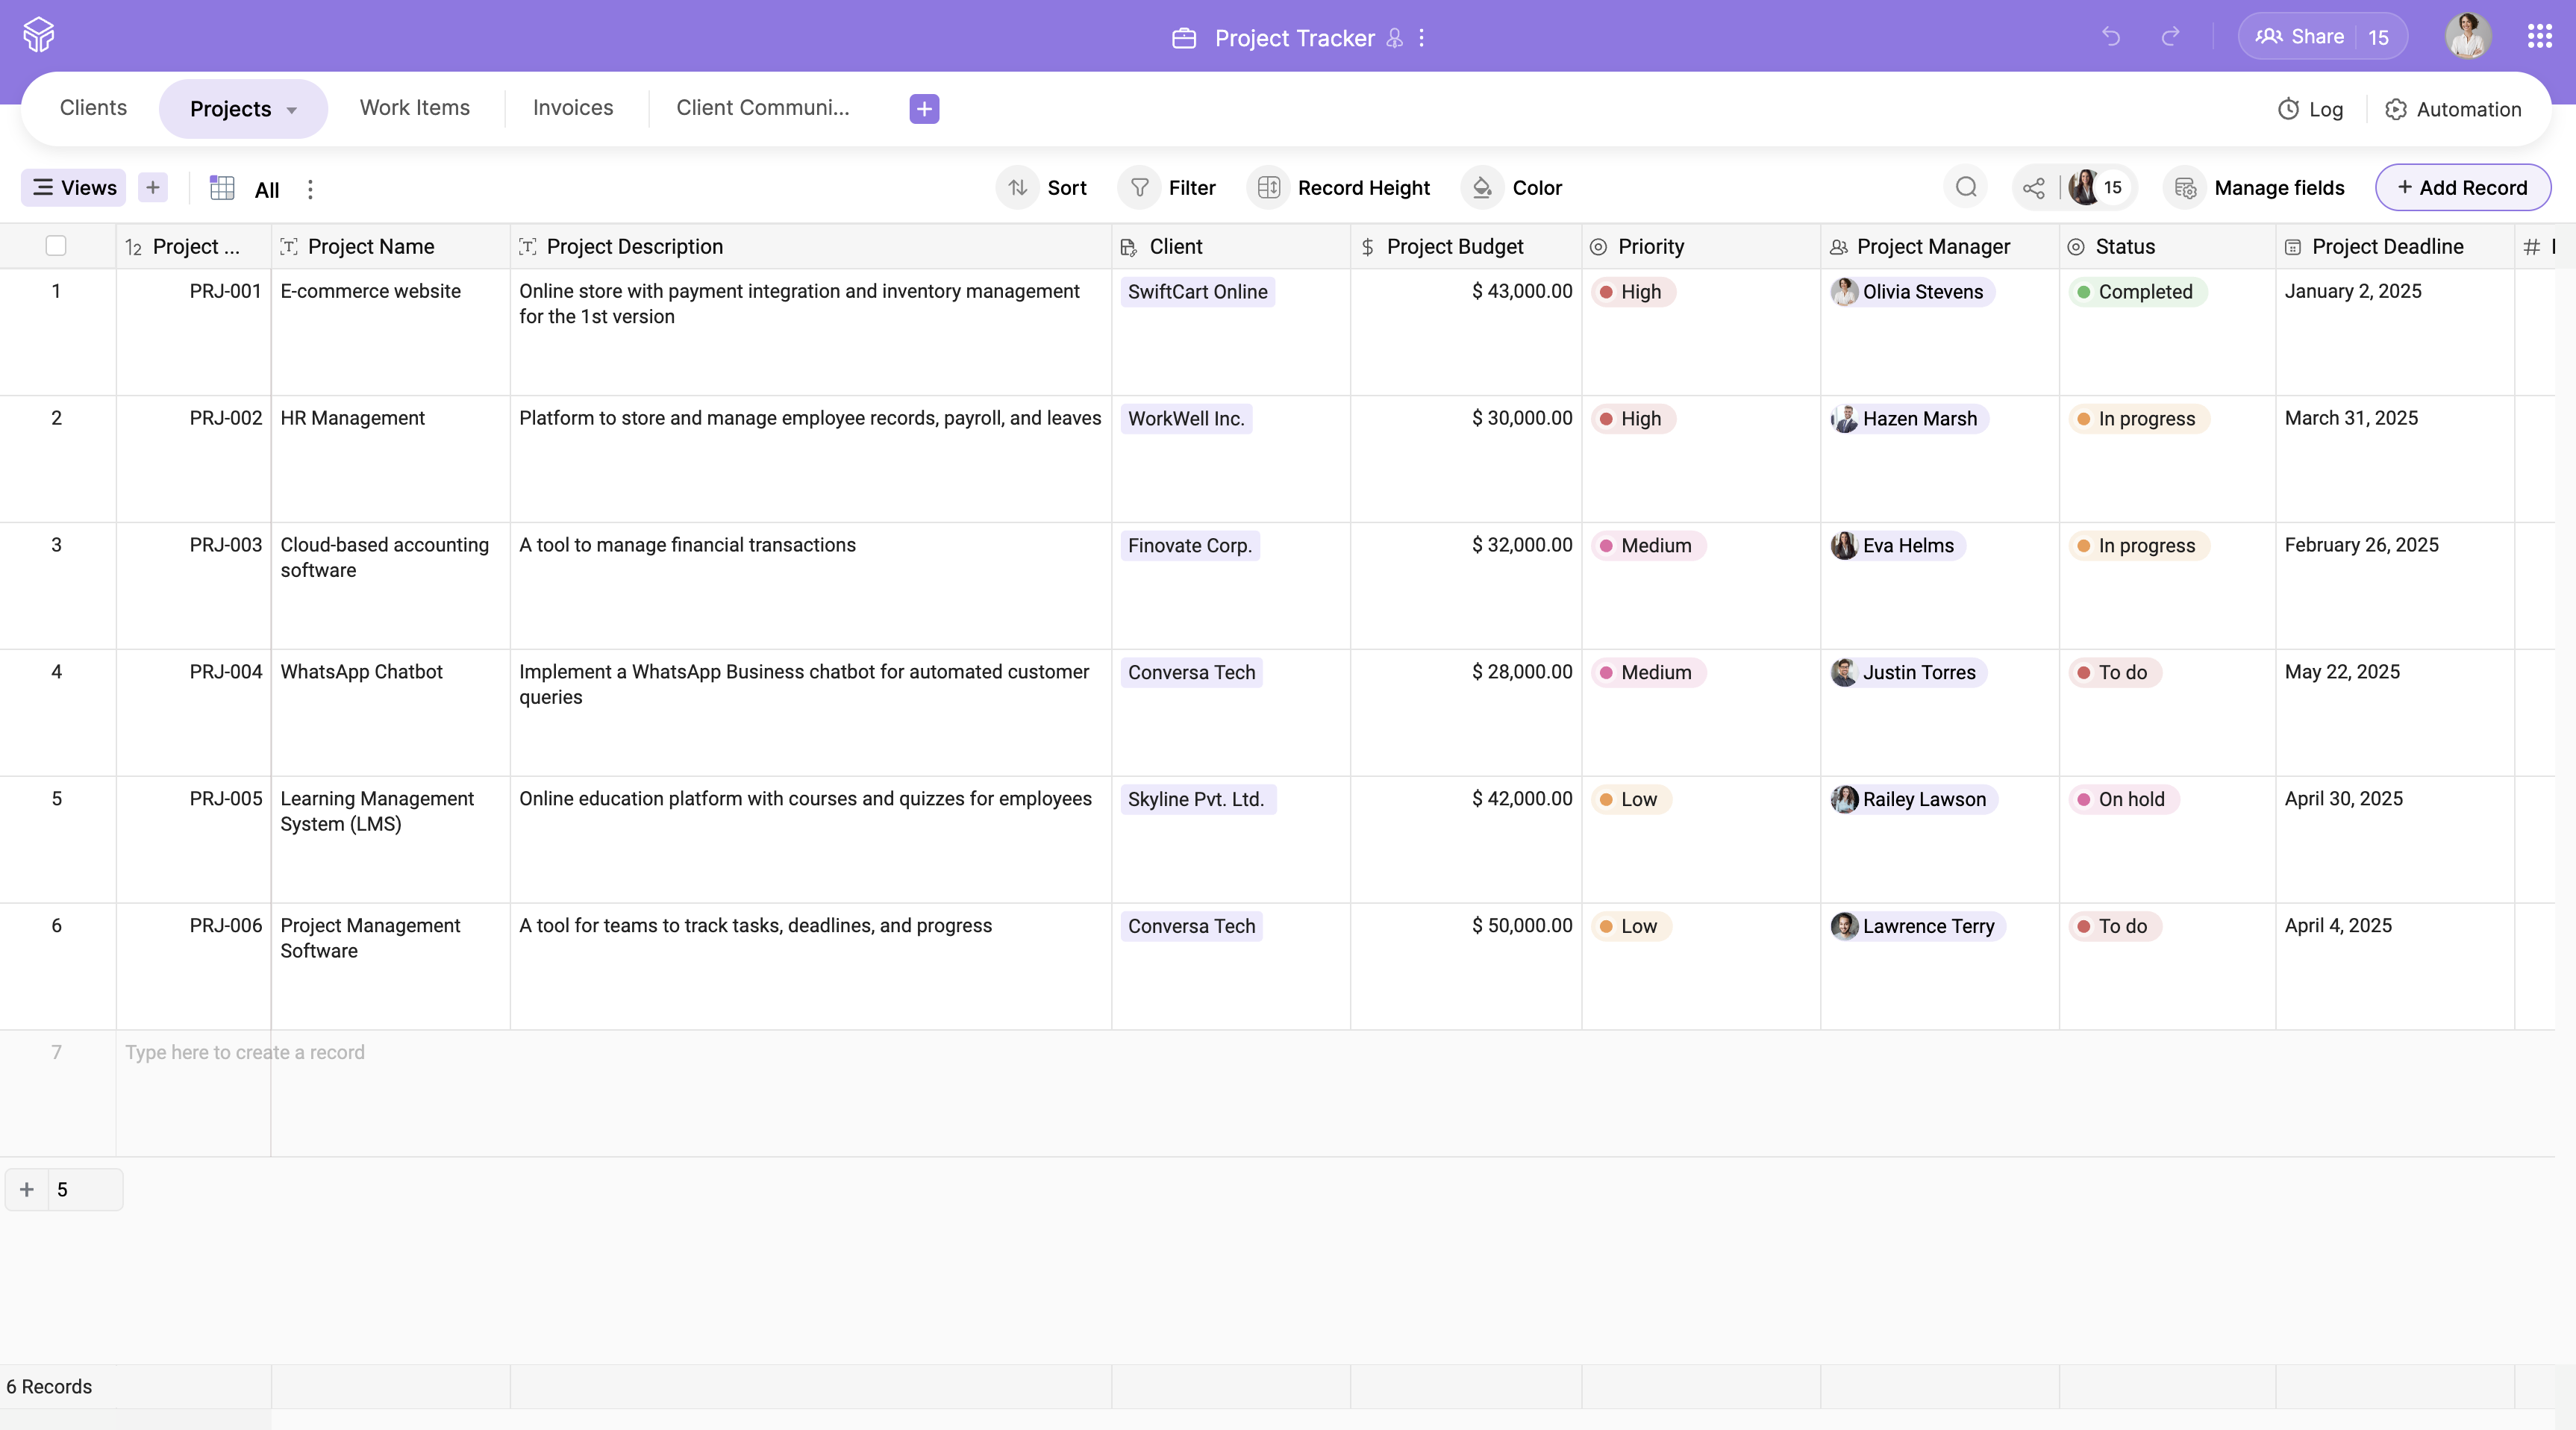This screenshot has width=2576, height=1430.
Task: Click the Filter funnel icon
Action: coord(1139,187)
